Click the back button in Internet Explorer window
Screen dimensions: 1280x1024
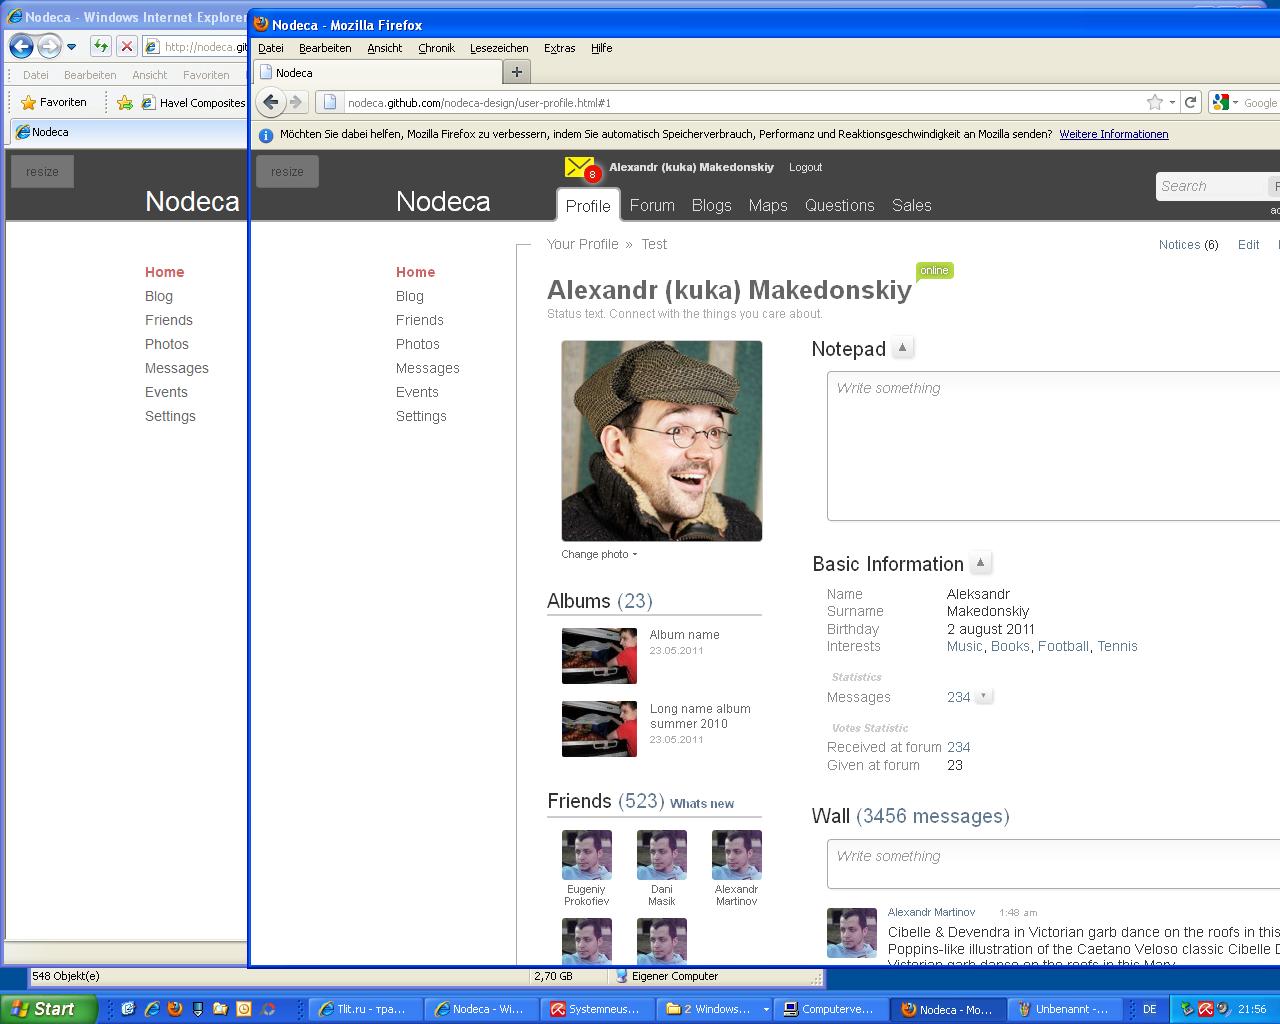[x=21, y=46]
